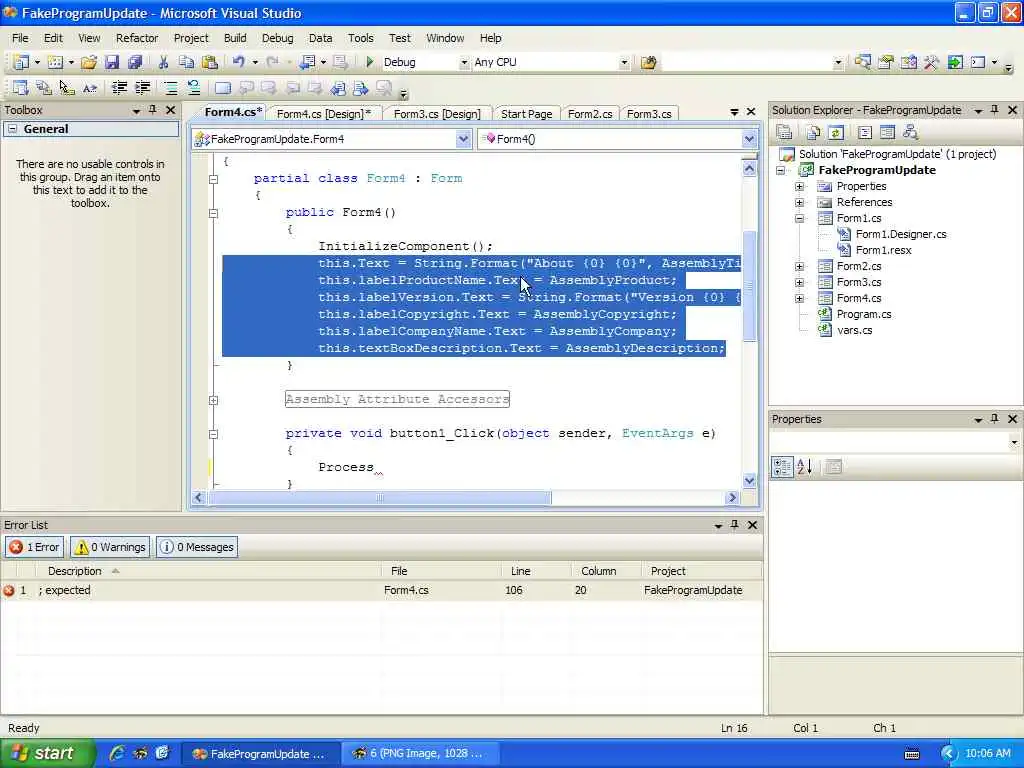Click the Copy toolbar icon
Screen dimensions: 1024x768
186,62
